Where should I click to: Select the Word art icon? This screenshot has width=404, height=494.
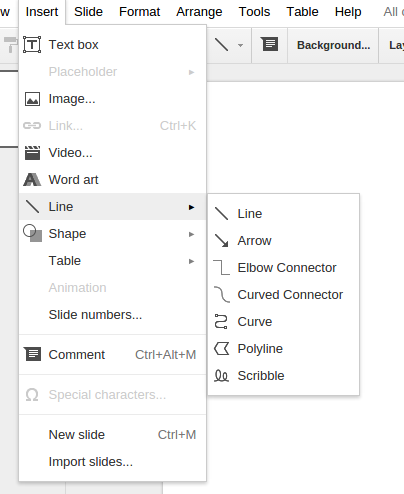(x=32, y=180)
